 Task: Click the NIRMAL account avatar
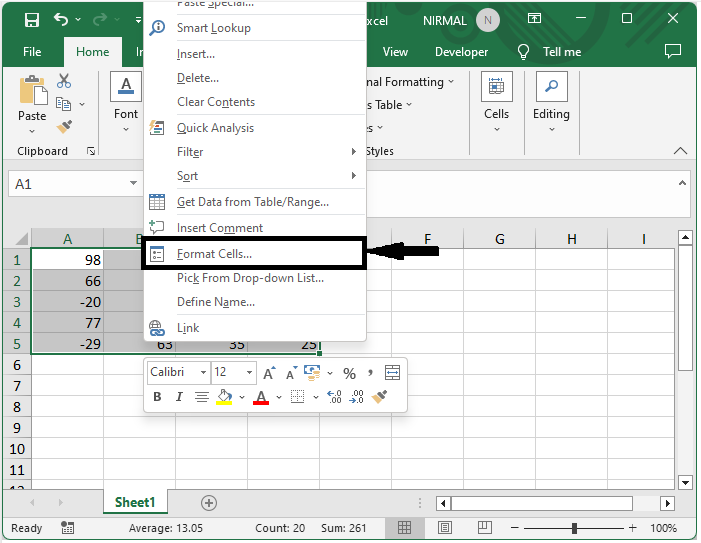[488, 21]
